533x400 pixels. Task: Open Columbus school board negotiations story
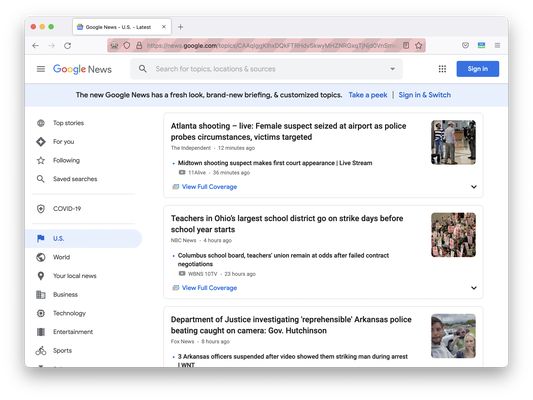pos(283,260)
